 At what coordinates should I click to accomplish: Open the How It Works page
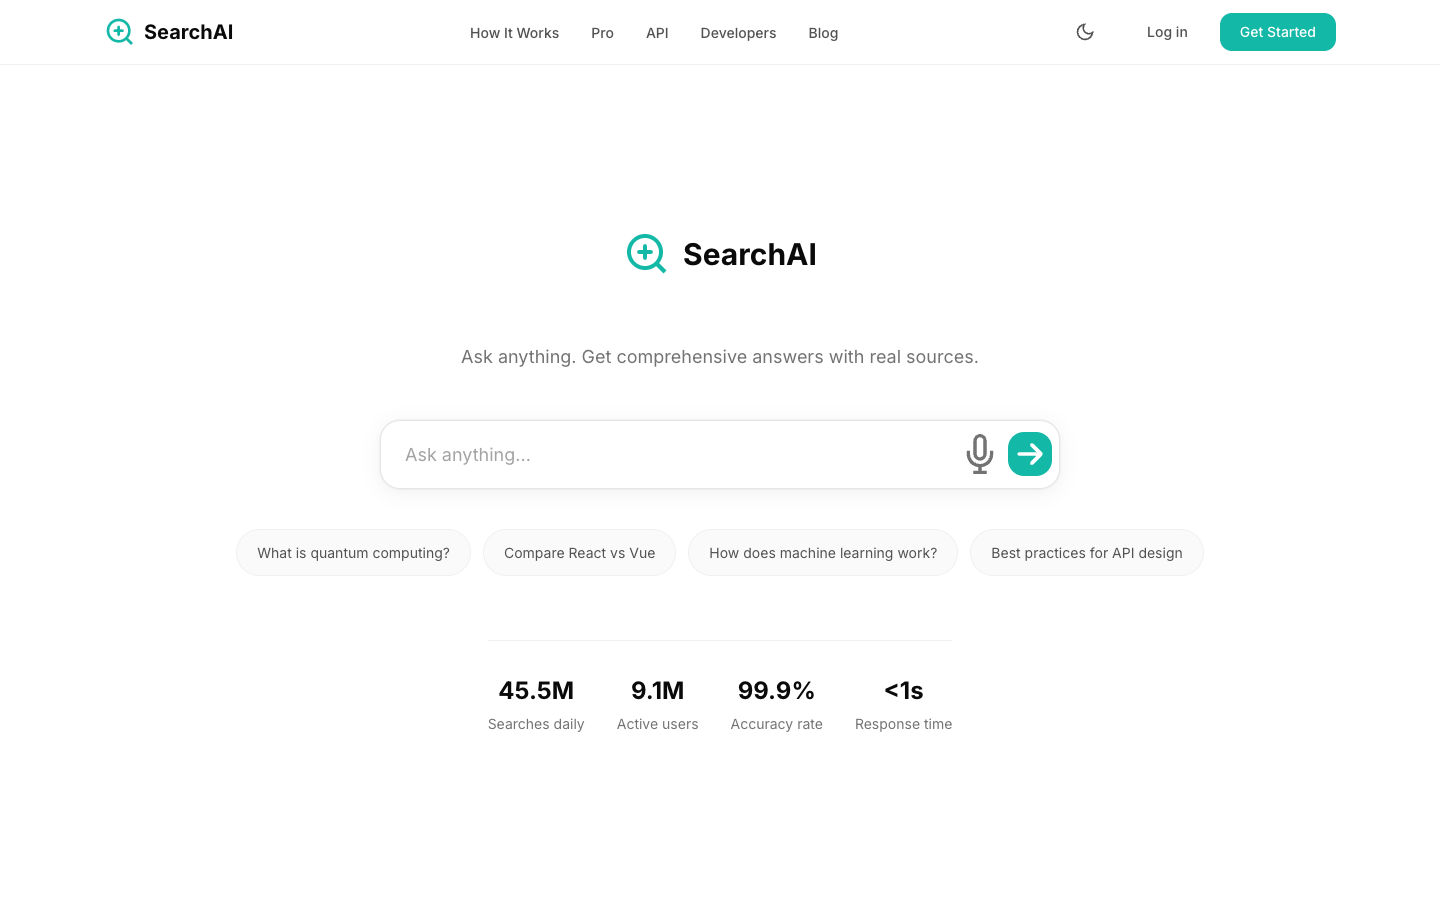514,33
